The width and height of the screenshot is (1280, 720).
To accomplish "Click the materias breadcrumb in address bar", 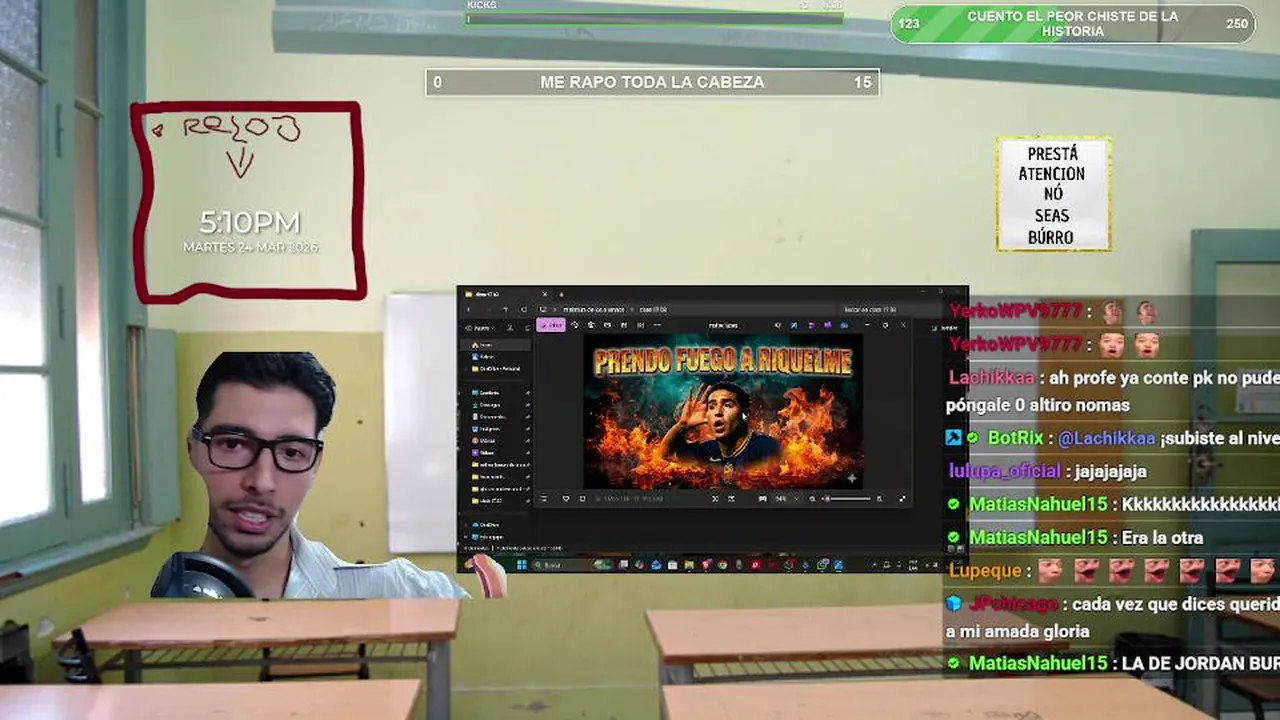I will point(594,310).
